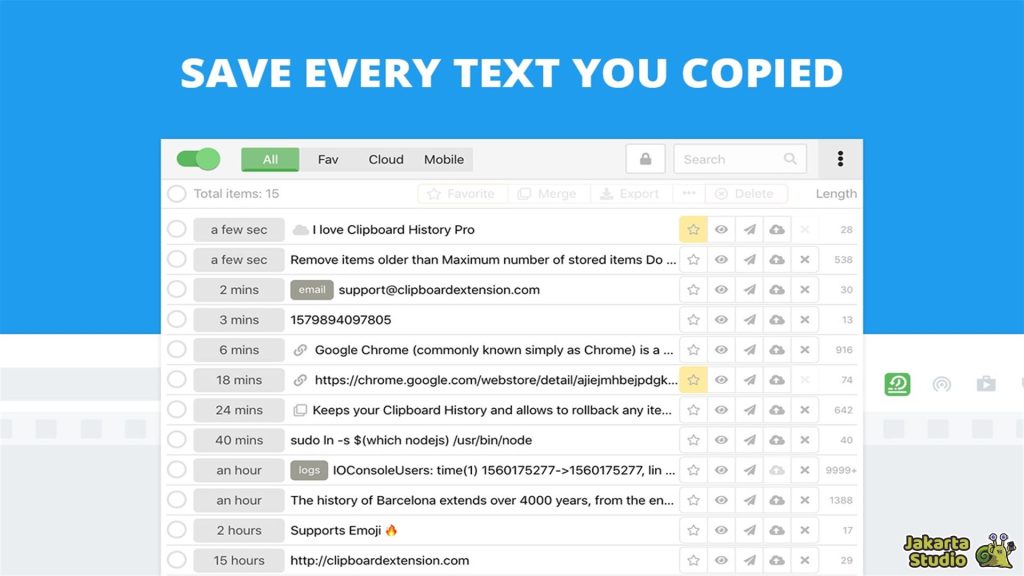
Task: Upload the 1579894097805 item to cloud
Action: point(777,320)
